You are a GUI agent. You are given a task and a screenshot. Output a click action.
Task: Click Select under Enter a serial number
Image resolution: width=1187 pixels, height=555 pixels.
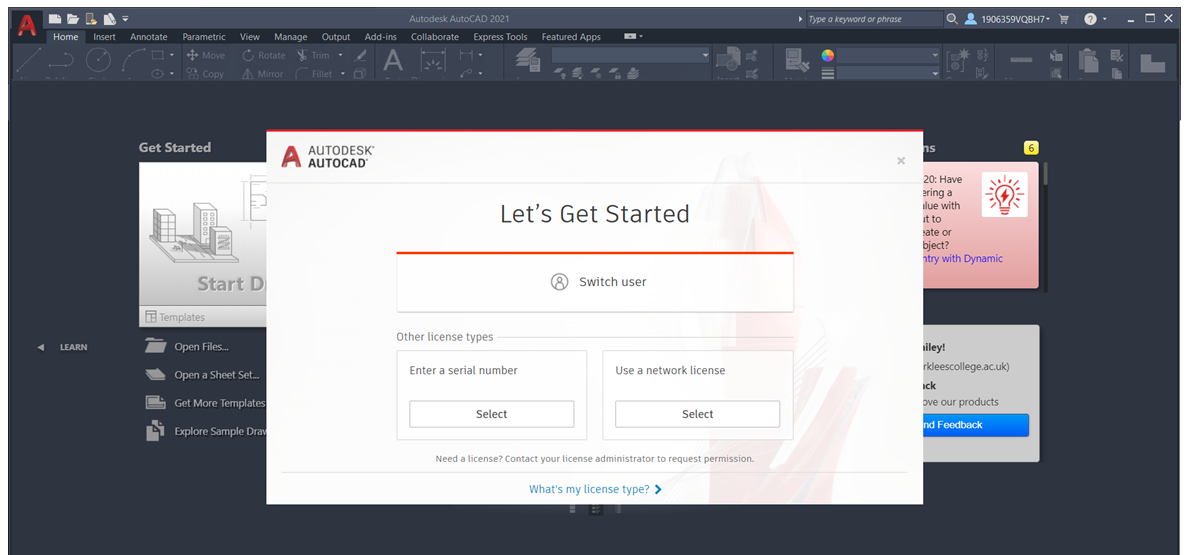coord(491,414)
